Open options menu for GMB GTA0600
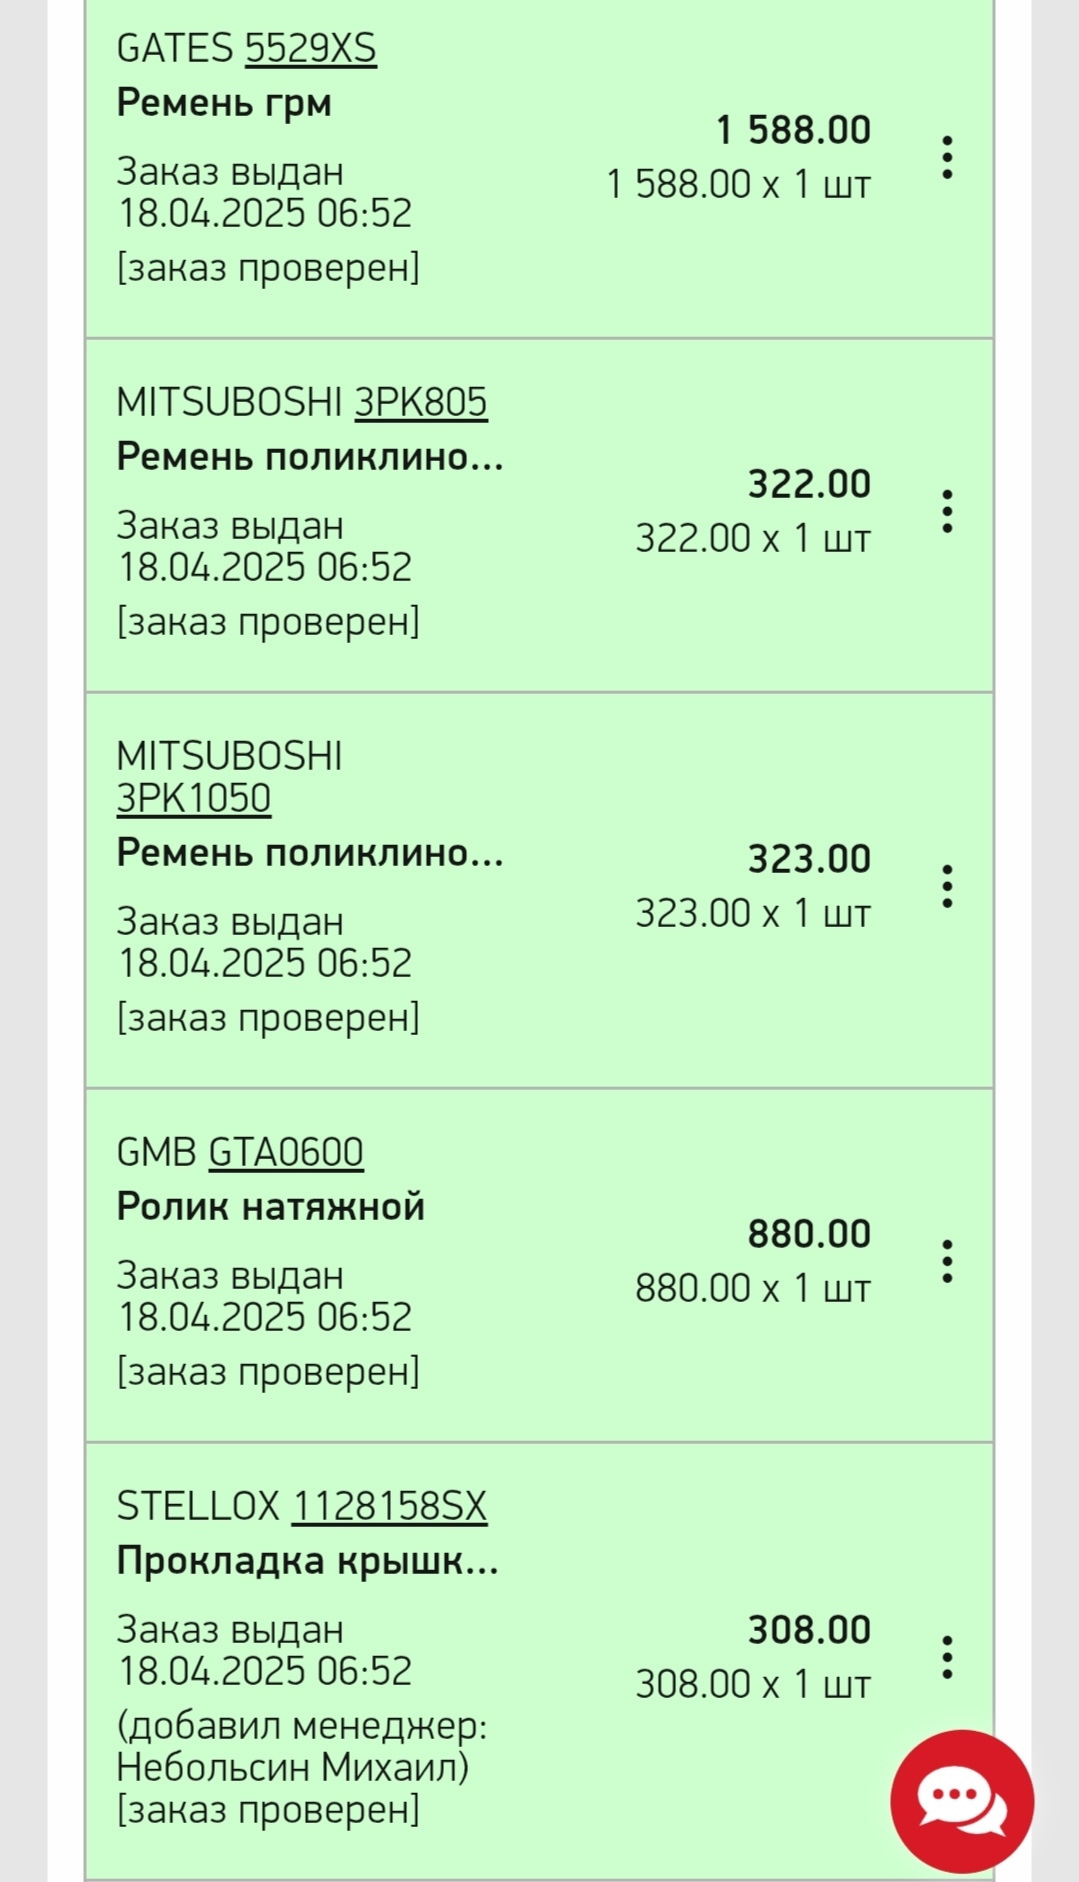Image resolution: width=1079 pixels, height=1882 pixels. (946, 1262)
